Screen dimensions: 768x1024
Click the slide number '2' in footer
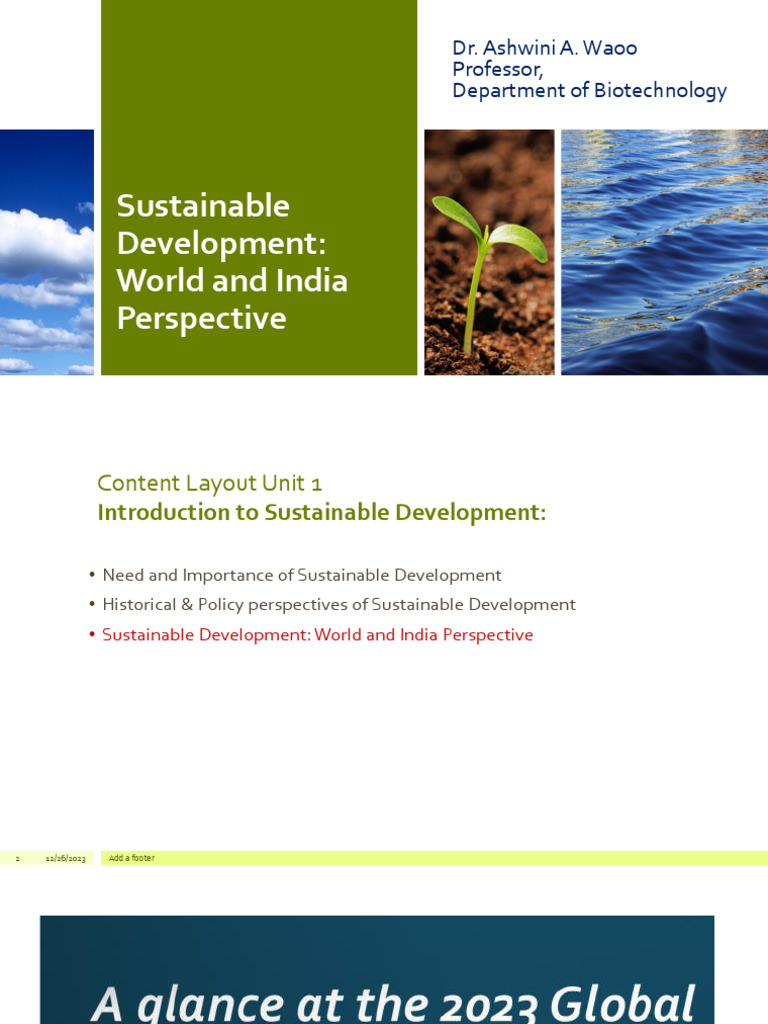(18, 858)
